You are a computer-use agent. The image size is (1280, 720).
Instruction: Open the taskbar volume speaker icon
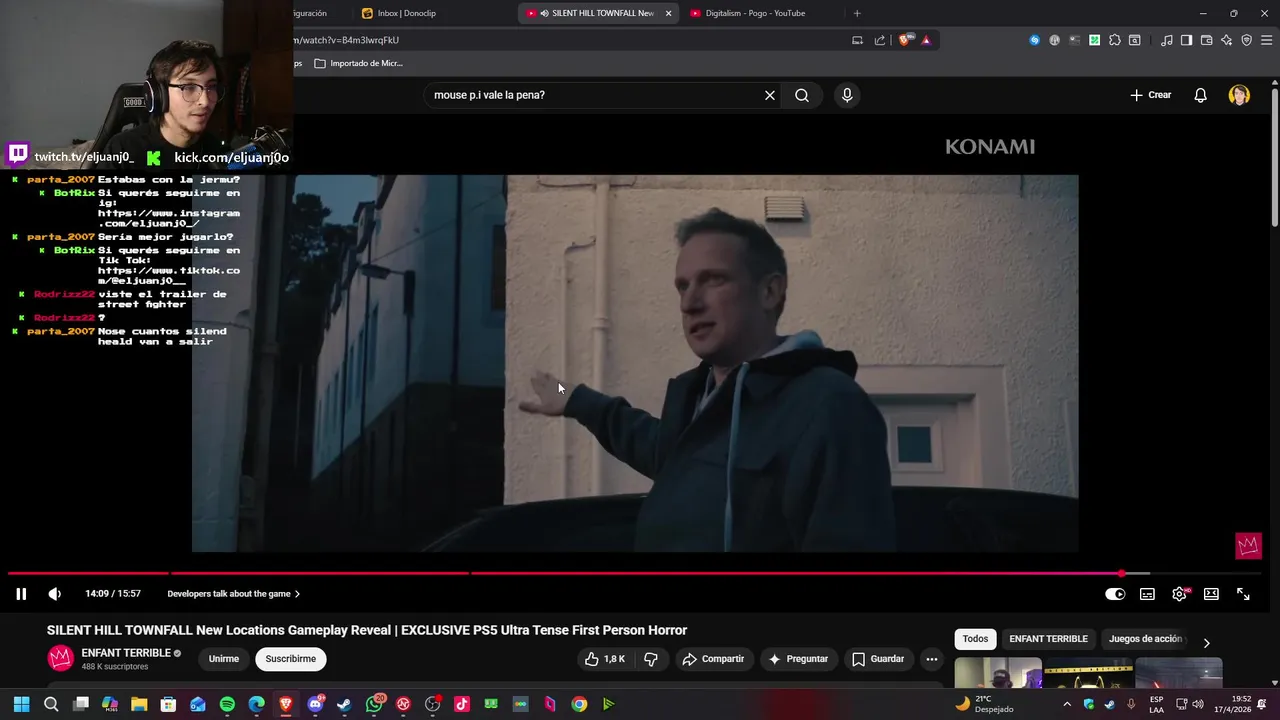(1198, 704)
